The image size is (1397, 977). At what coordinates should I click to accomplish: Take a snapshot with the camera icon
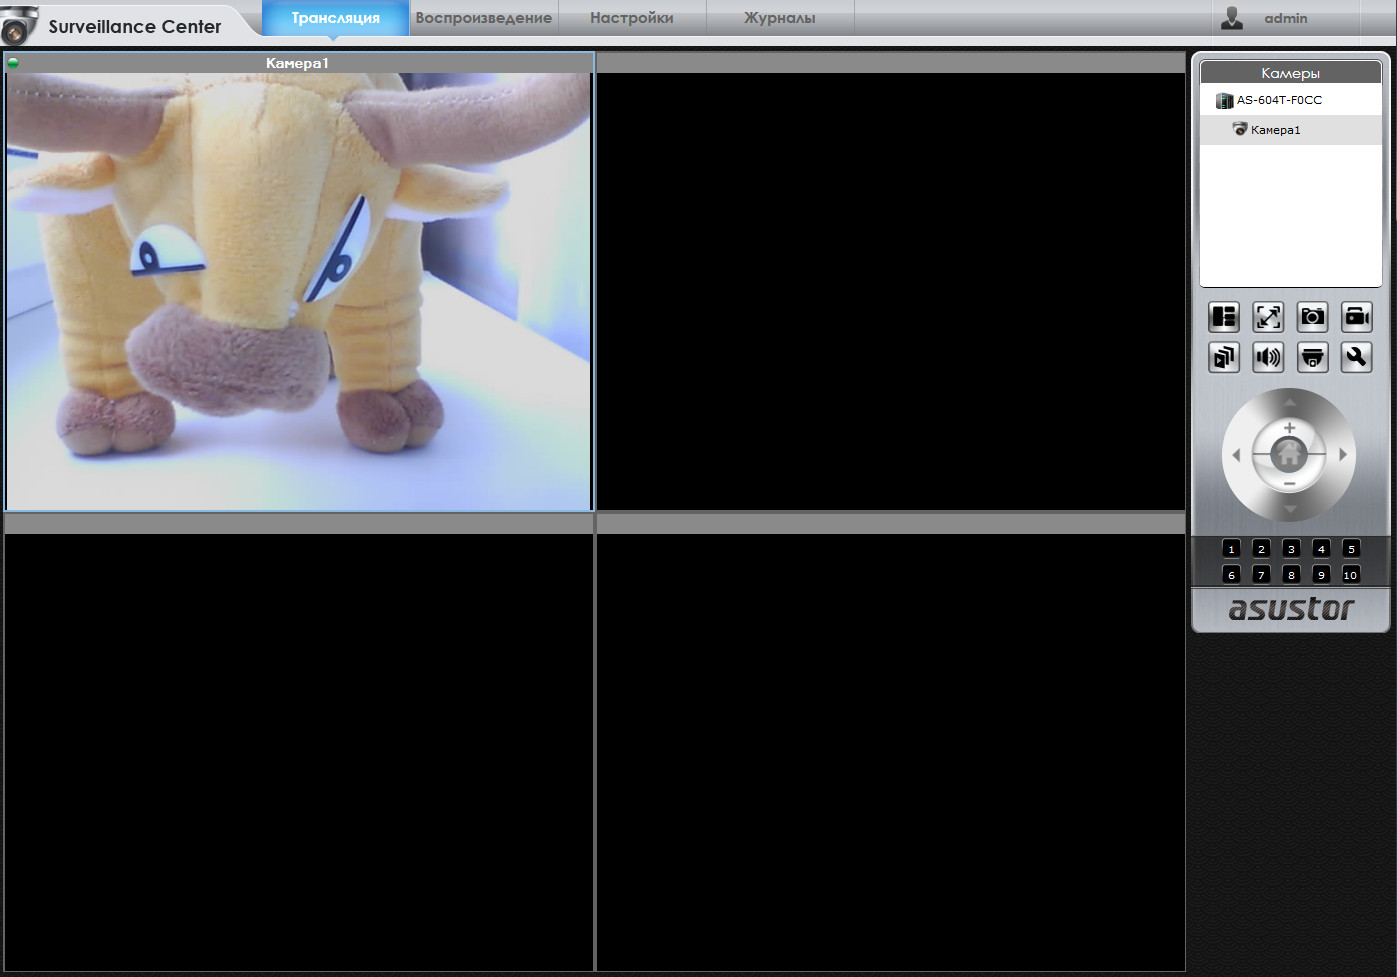point(1312,317)
